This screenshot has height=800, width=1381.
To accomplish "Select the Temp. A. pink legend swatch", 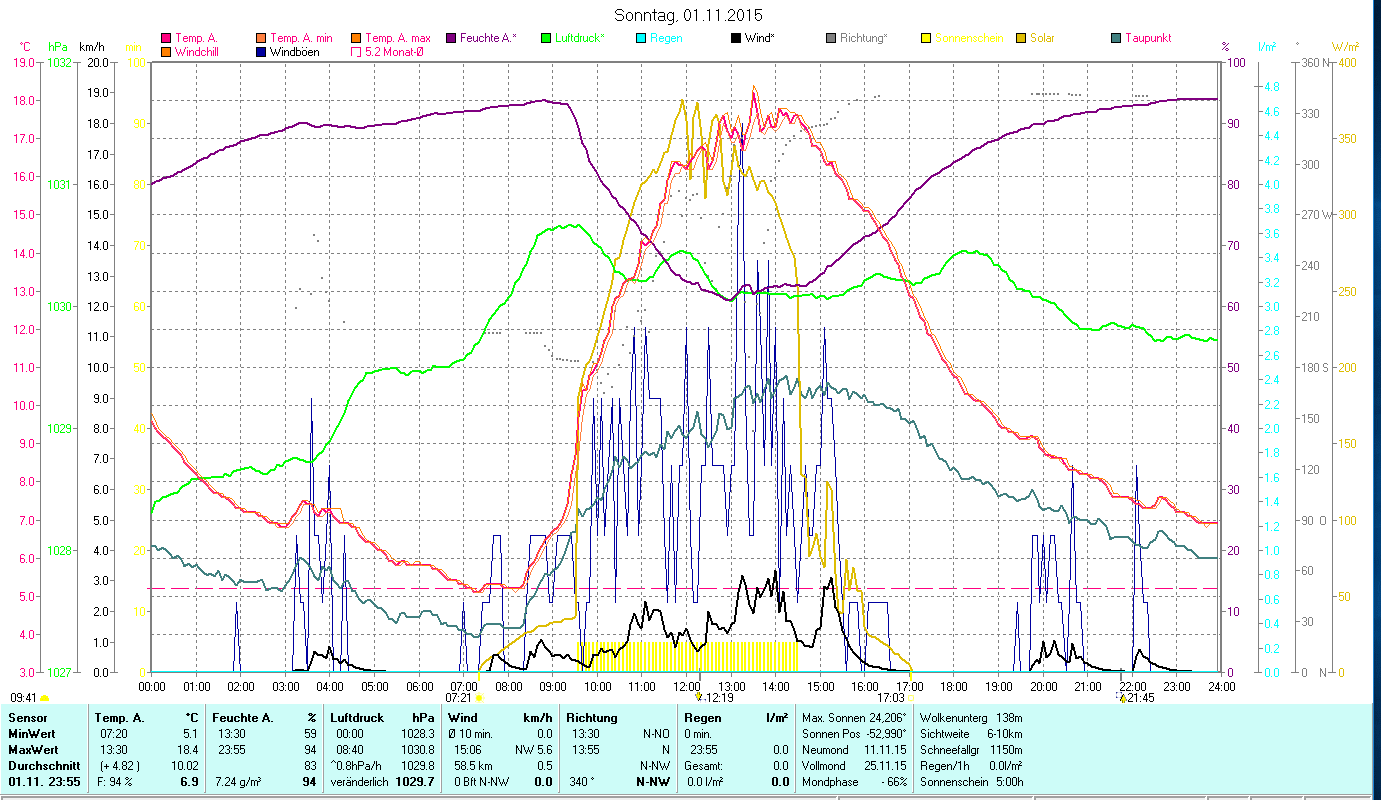I will (166, 38).
